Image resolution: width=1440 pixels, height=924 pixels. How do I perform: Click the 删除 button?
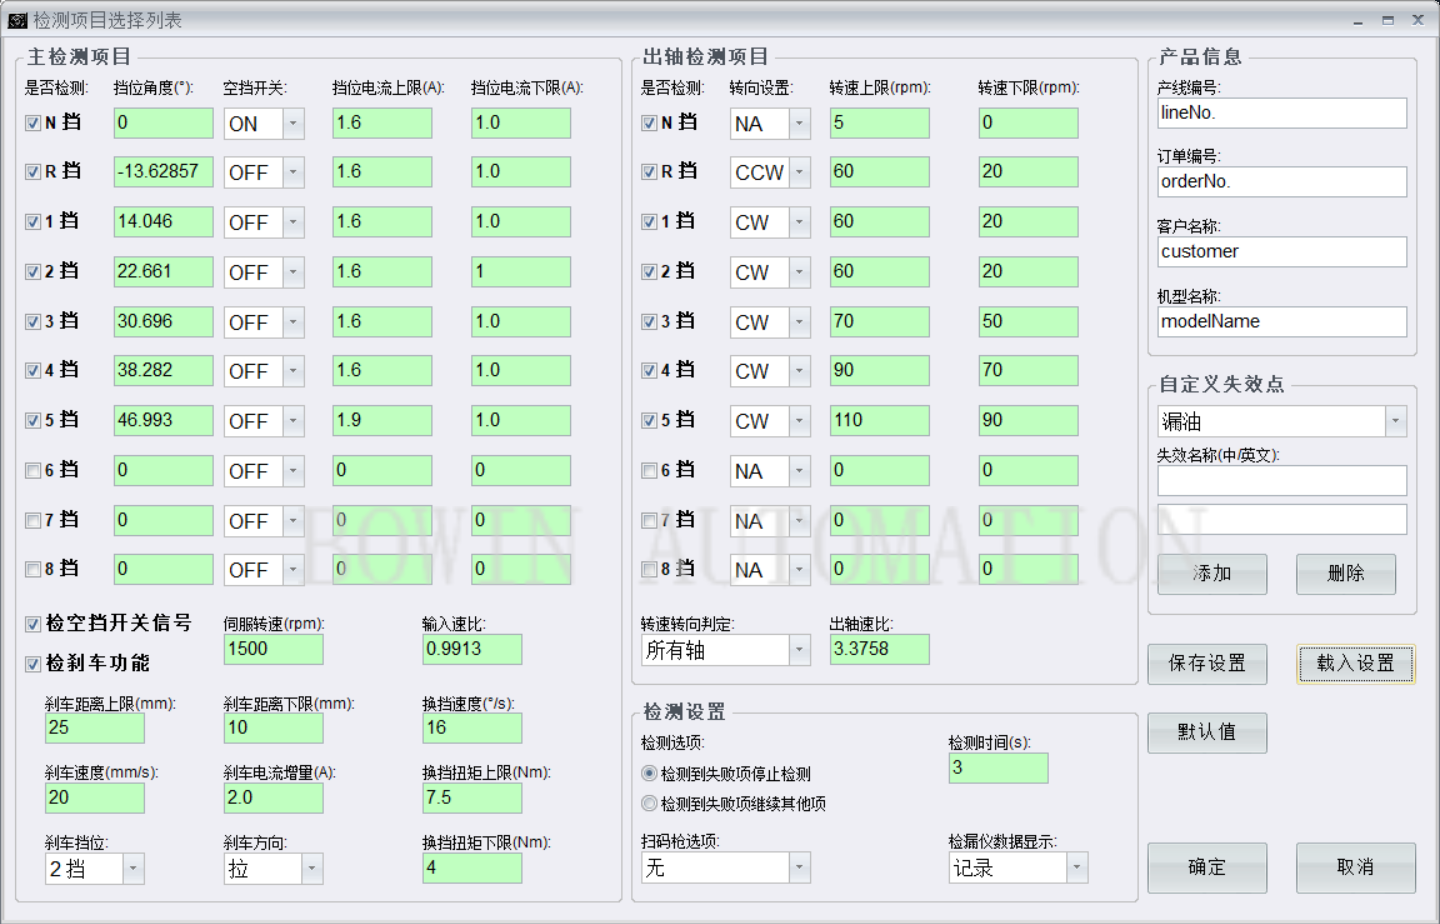1346,574
